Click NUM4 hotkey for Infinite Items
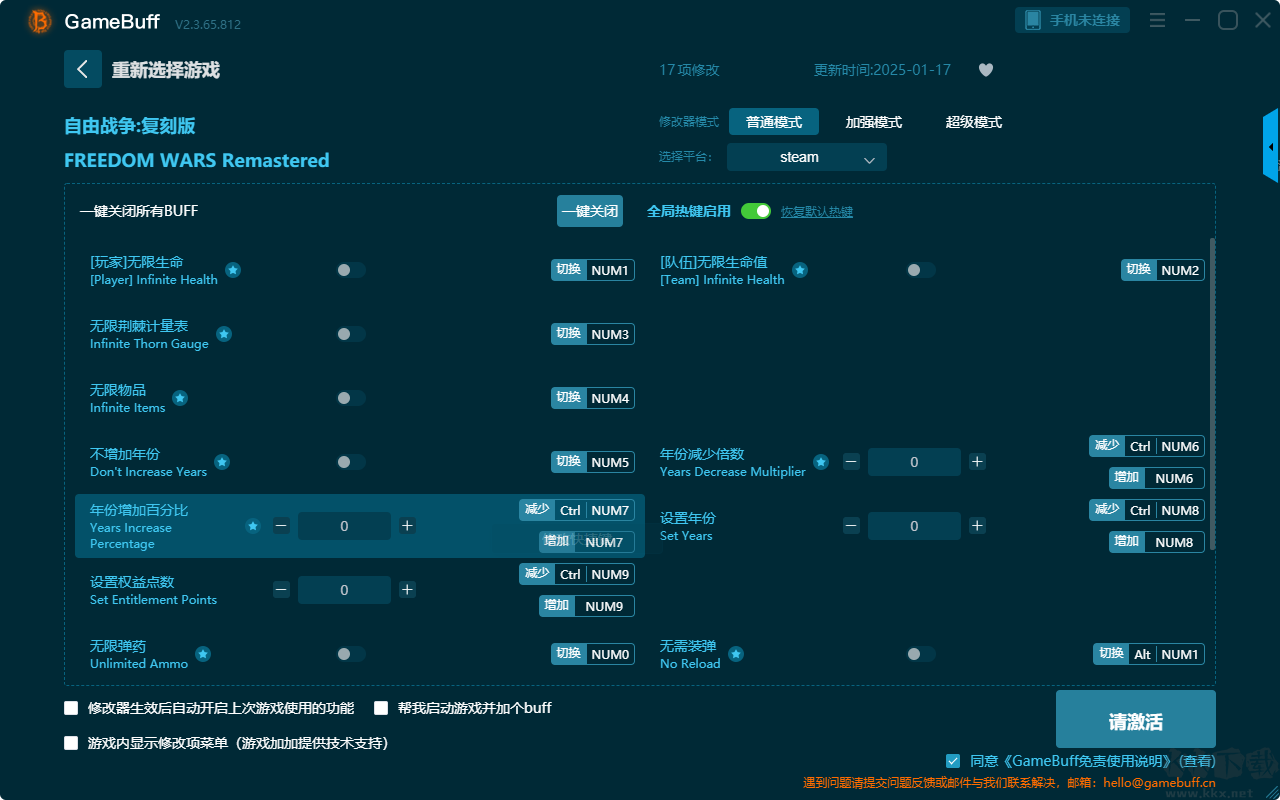The height and width of the screenshot is (800, 1280). pyautogui.click(x=593, y=398)
